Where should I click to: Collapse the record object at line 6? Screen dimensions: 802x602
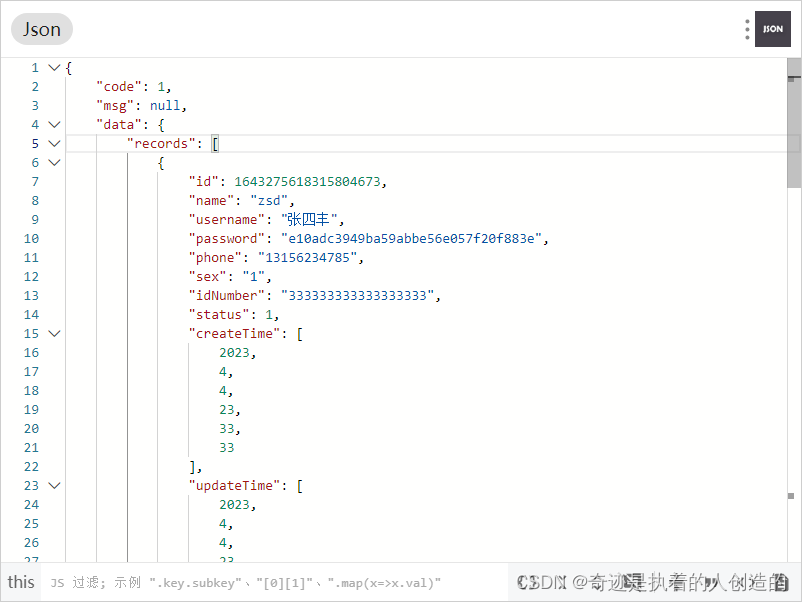click(x=54, y=163)
